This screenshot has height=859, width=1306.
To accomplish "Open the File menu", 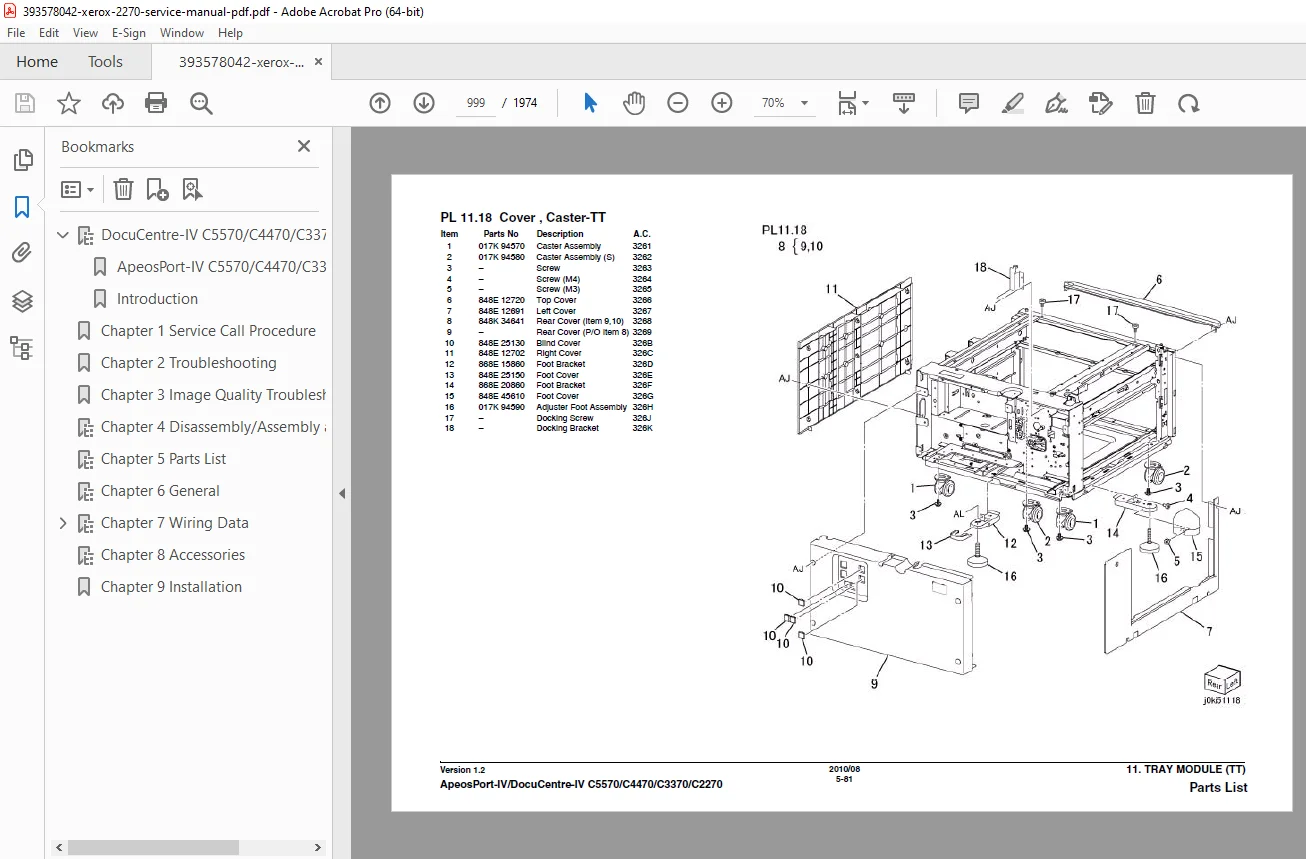I will pos(16,33).
